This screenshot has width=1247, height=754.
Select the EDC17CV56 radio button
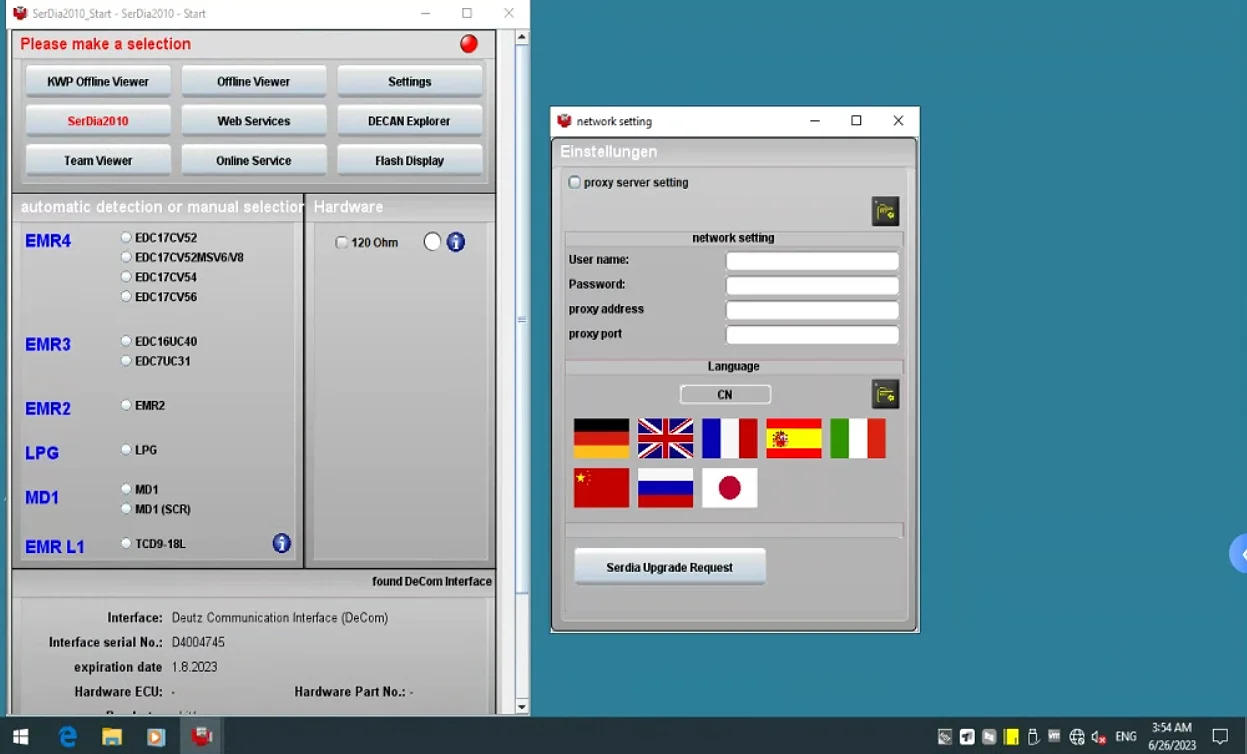point(126,297)
